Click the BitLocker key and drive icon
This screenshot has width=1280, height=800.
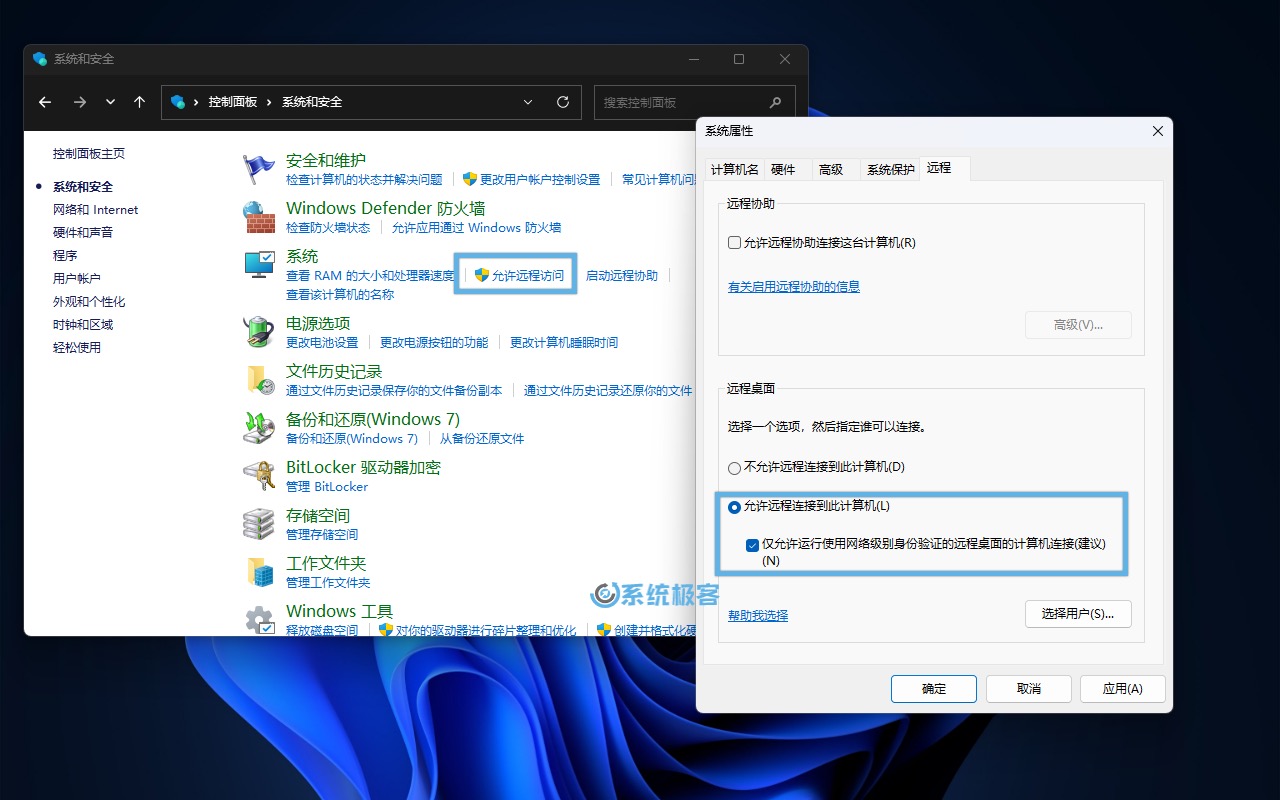259,476
